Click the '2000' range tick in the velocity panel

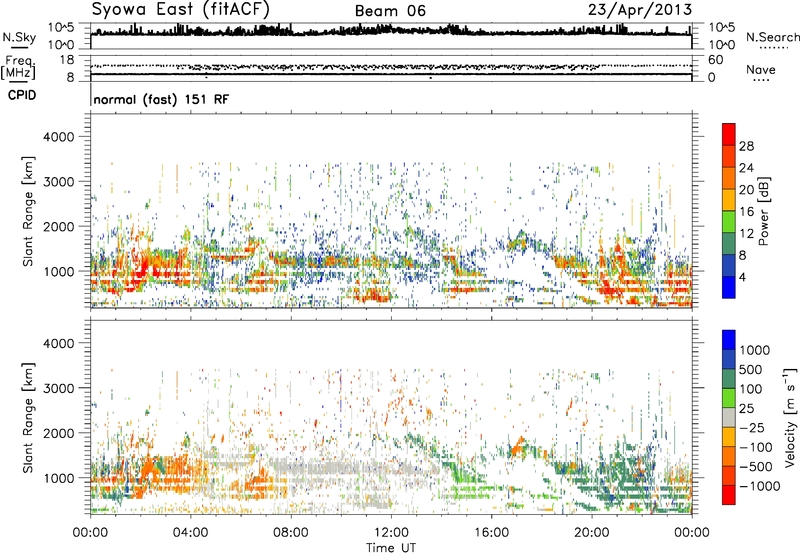[58, 433]
